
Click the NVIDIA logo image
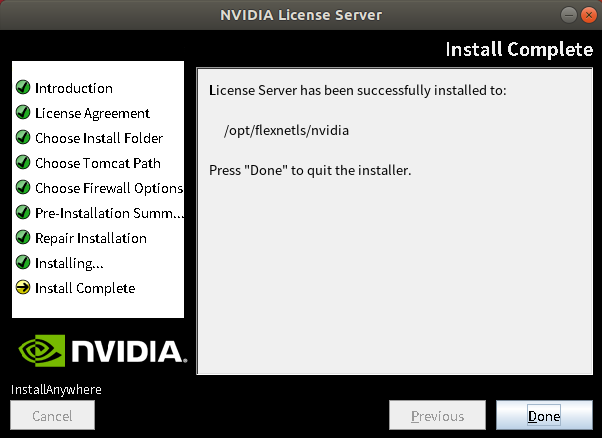tap(102, 350)
